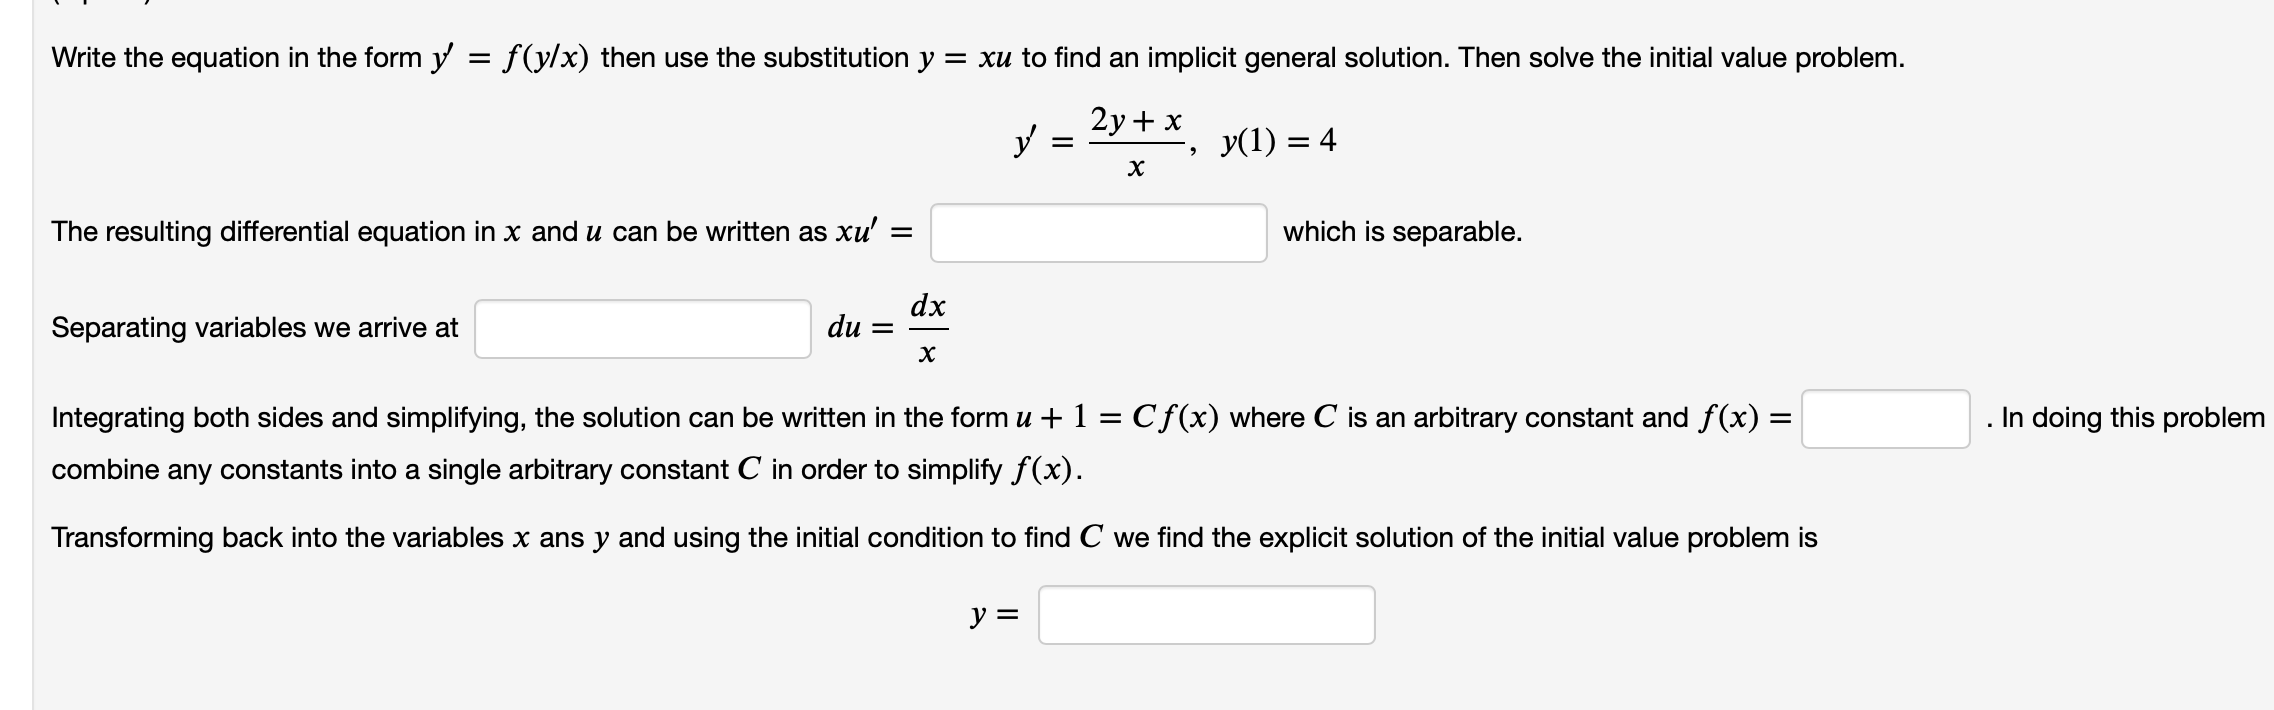The image size is (2274, 710).
Task: Click the initial condition y(1) = 4
Action: tap(1280, 142)
